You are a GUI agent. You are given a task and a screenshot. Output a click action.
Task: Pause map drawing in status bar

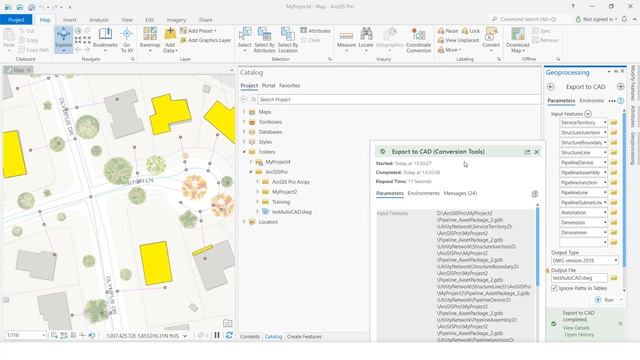[x=217, y=335]
